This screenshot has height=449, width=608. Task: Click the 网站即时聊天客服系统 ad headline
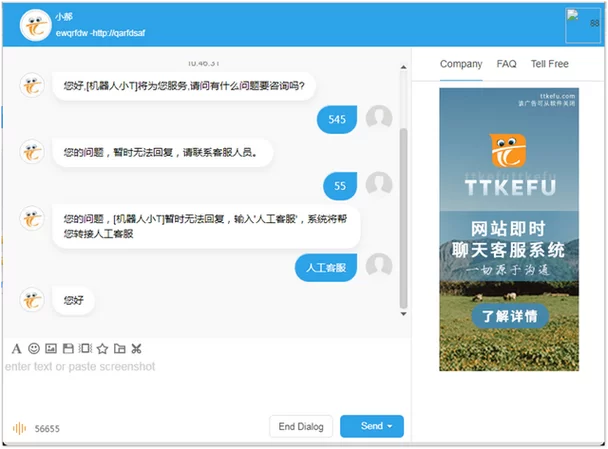[x=508, y=240]
